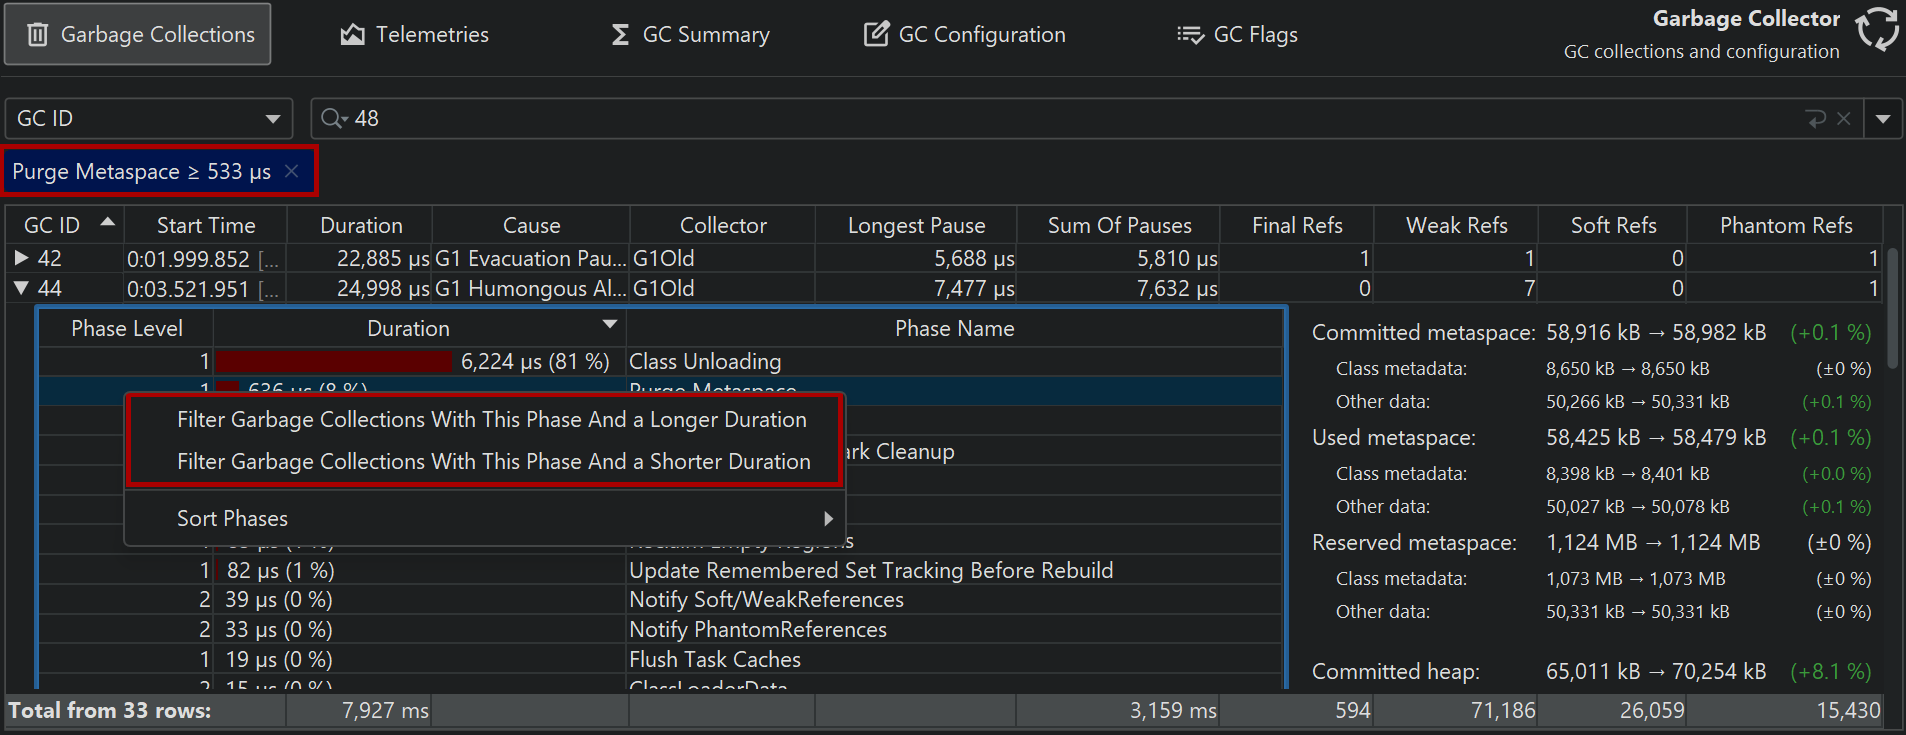Collapse GC row 44
This screenshot has height=735, width=1906.
point(21,288)
